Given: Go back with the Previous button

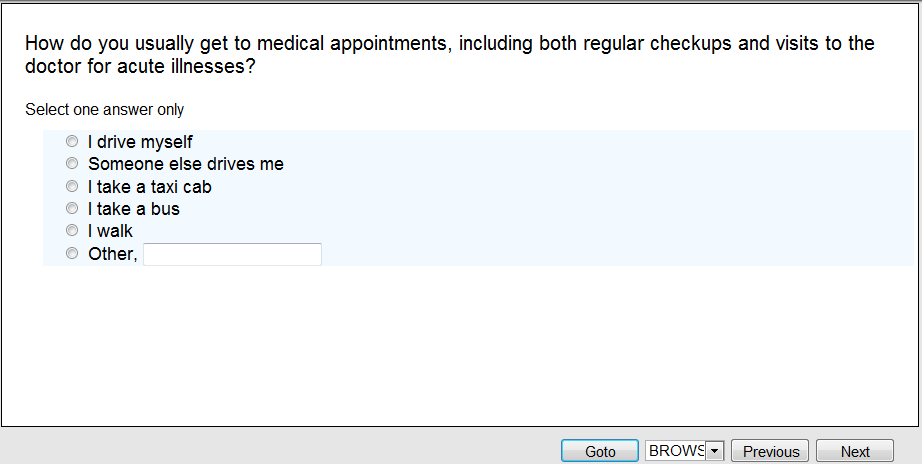Looking at the screenshot, I should 771,451.
